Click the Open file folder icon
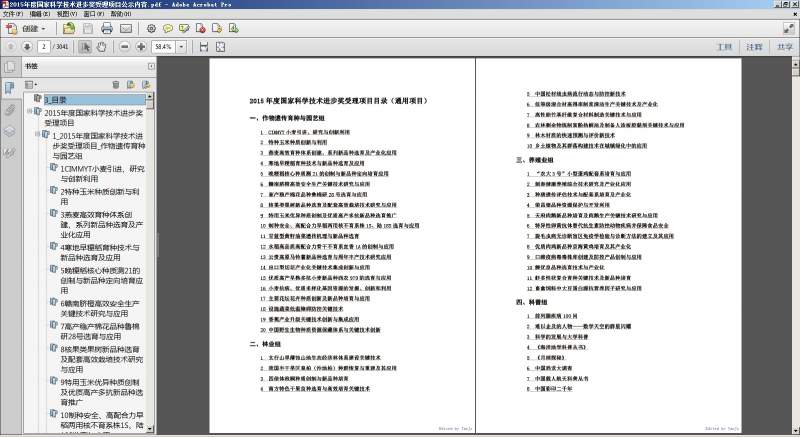800x437 pixels. pyautogui.click(x=69, y=29)
